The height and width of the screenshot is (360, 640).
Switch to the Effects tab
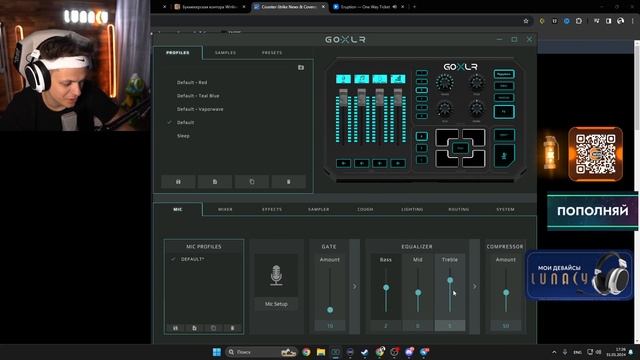click(x=272, y=209)
